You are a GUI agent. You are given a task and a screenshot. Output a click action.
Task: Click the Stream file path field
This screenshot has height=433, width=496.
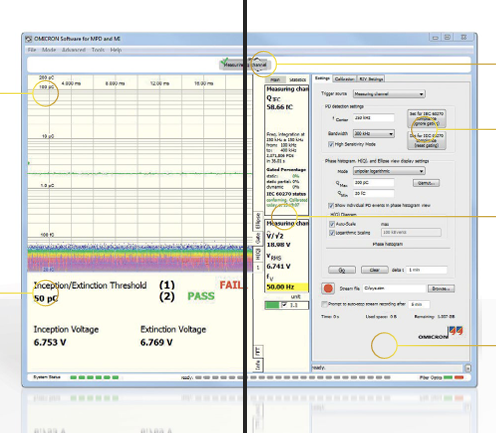click(x=395, y=289)
